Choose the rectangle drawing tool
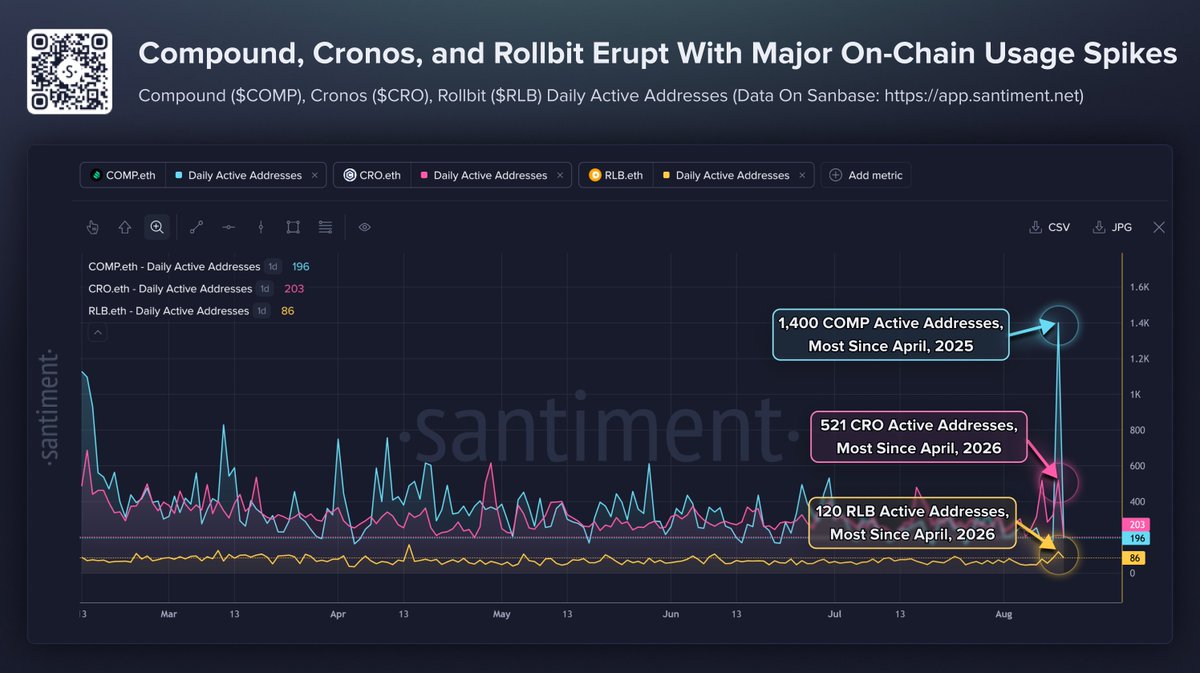Viewport: 1200px width, 673px height. (x=293, y=227)
